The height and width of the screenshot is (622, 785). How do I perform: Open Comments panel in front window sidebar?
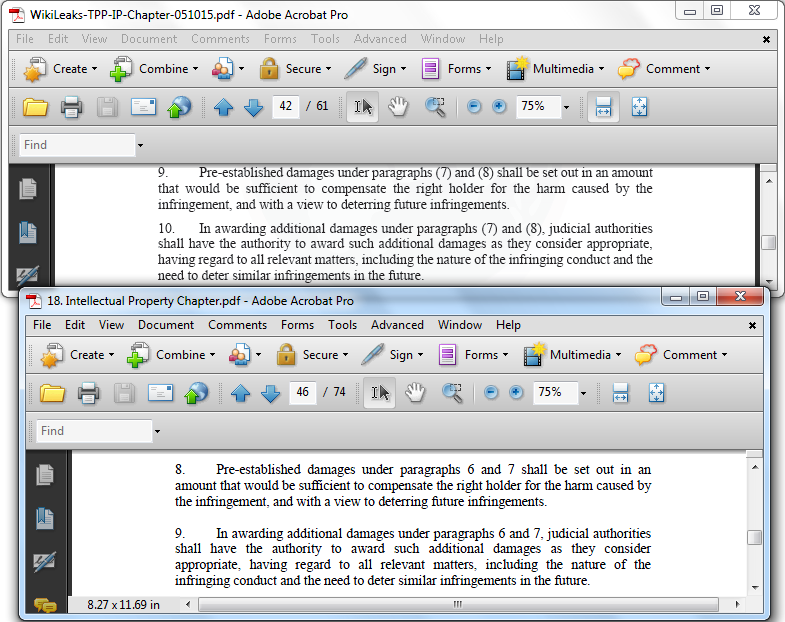point(45,605)
